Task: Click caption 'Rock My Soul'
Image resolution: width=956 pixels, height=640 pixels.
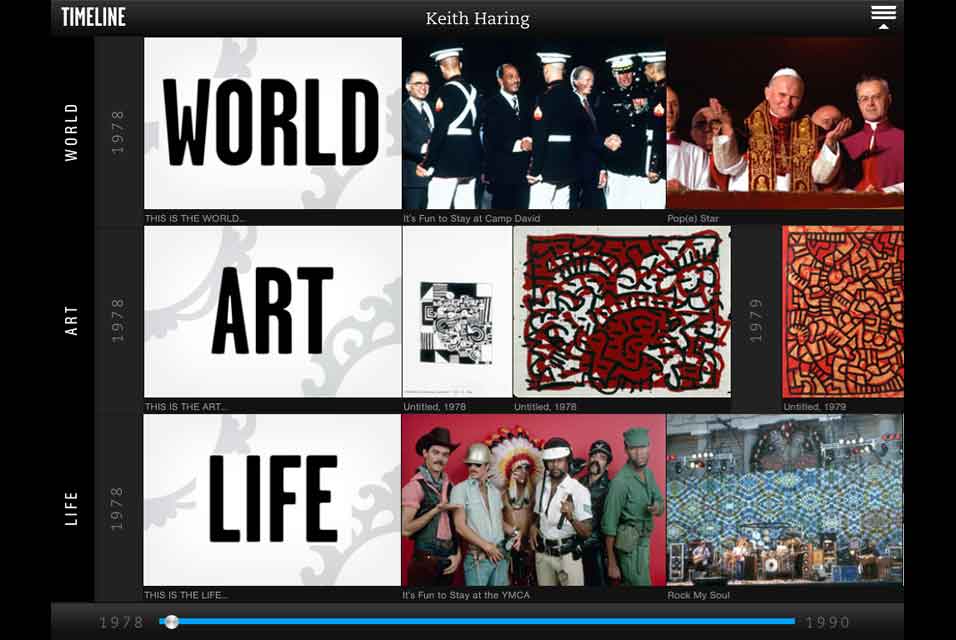Action: (698, 595)
